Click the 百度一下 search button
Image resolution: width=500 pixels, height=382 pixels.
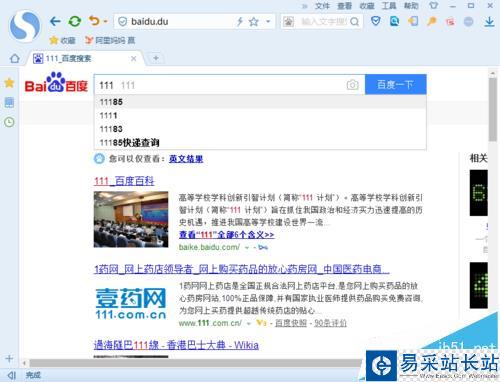tap(396, 84)
